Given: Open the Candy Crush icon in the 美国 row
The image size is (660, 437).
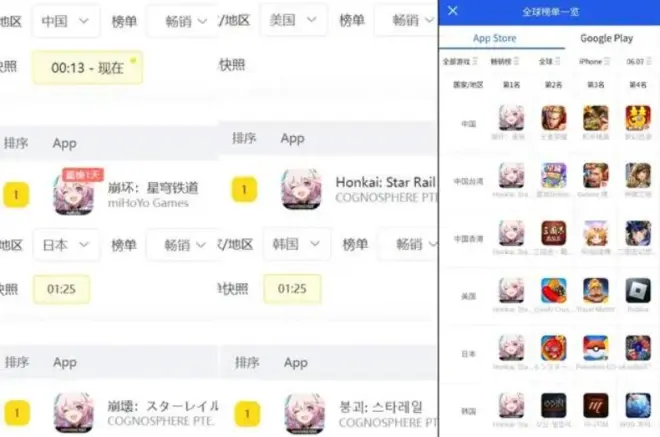Looking at the screenshot, I should point(554,290).
